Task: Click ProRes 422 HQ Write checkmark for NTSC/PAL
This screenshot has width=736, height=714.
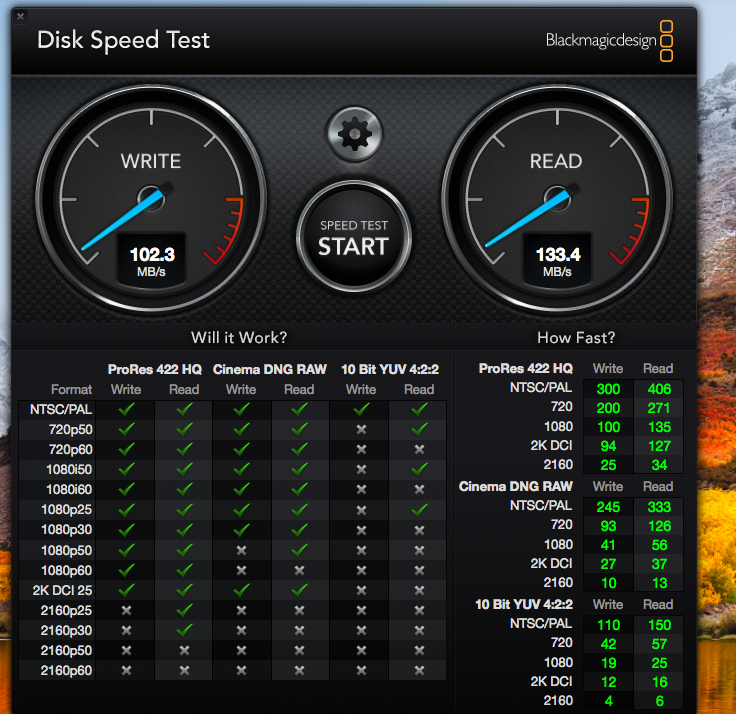Action: point(126,409)
